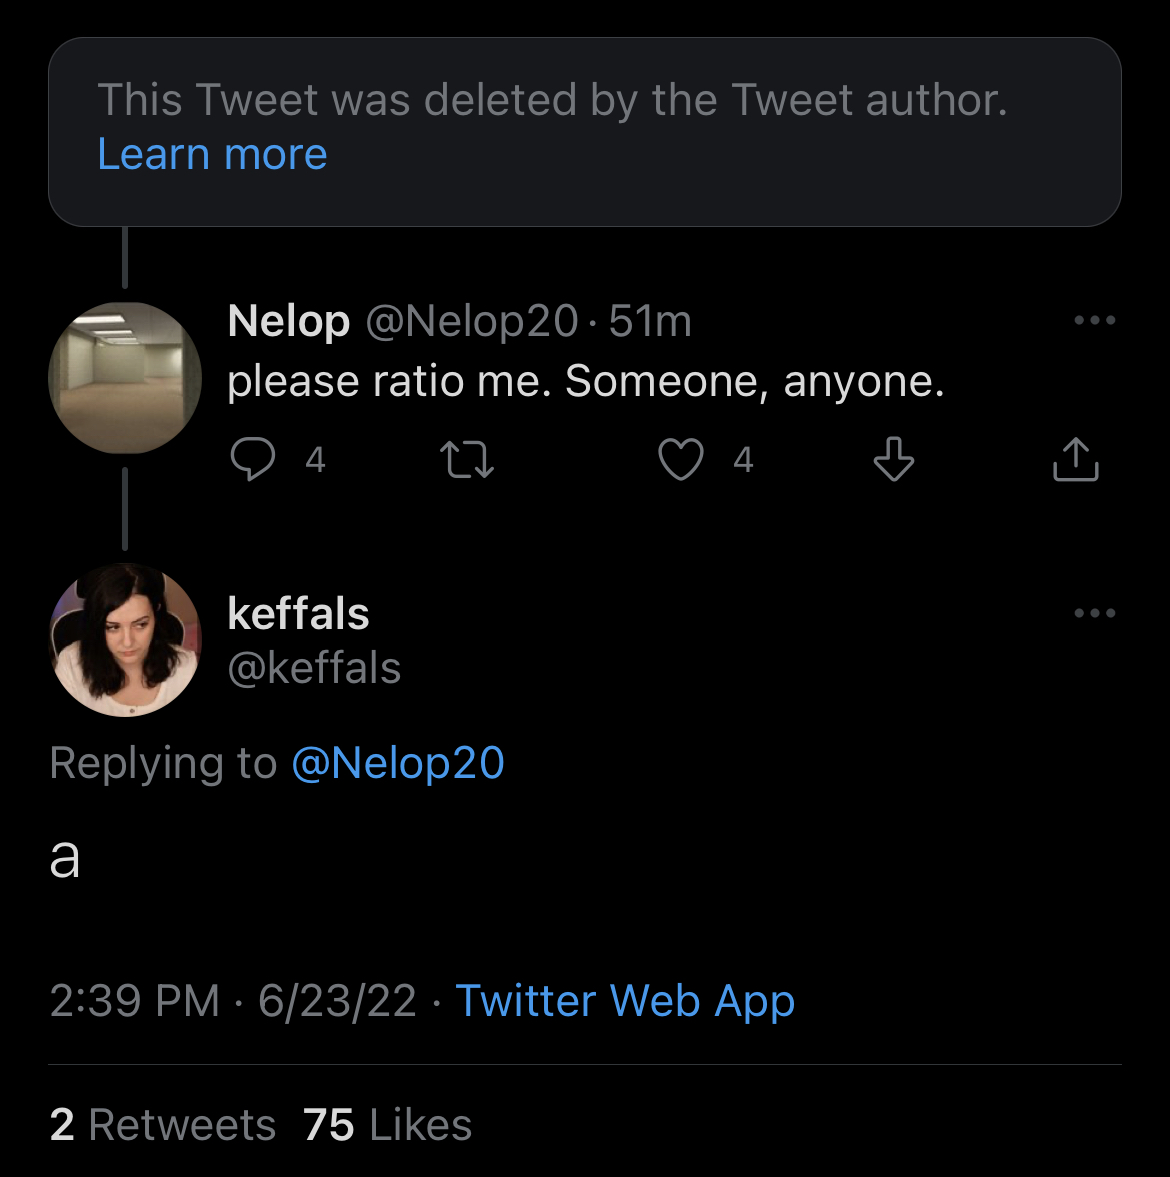Click the reply count 4 on Nelop's tweet
Viewport: 1170px width, 1177px height.
tap(315, 459)
